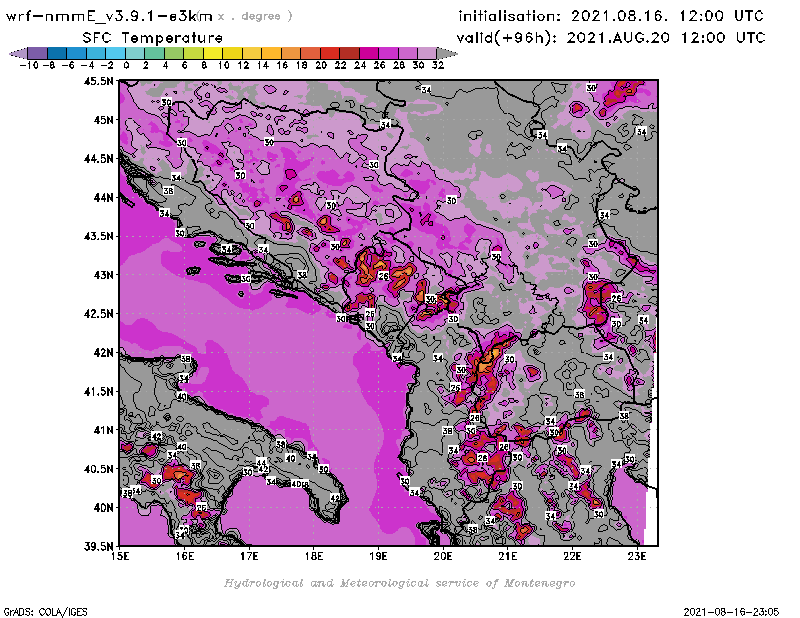Select the 12 to 14 golden legend swatch
This screenshot has width=800, height=618.
252,53
